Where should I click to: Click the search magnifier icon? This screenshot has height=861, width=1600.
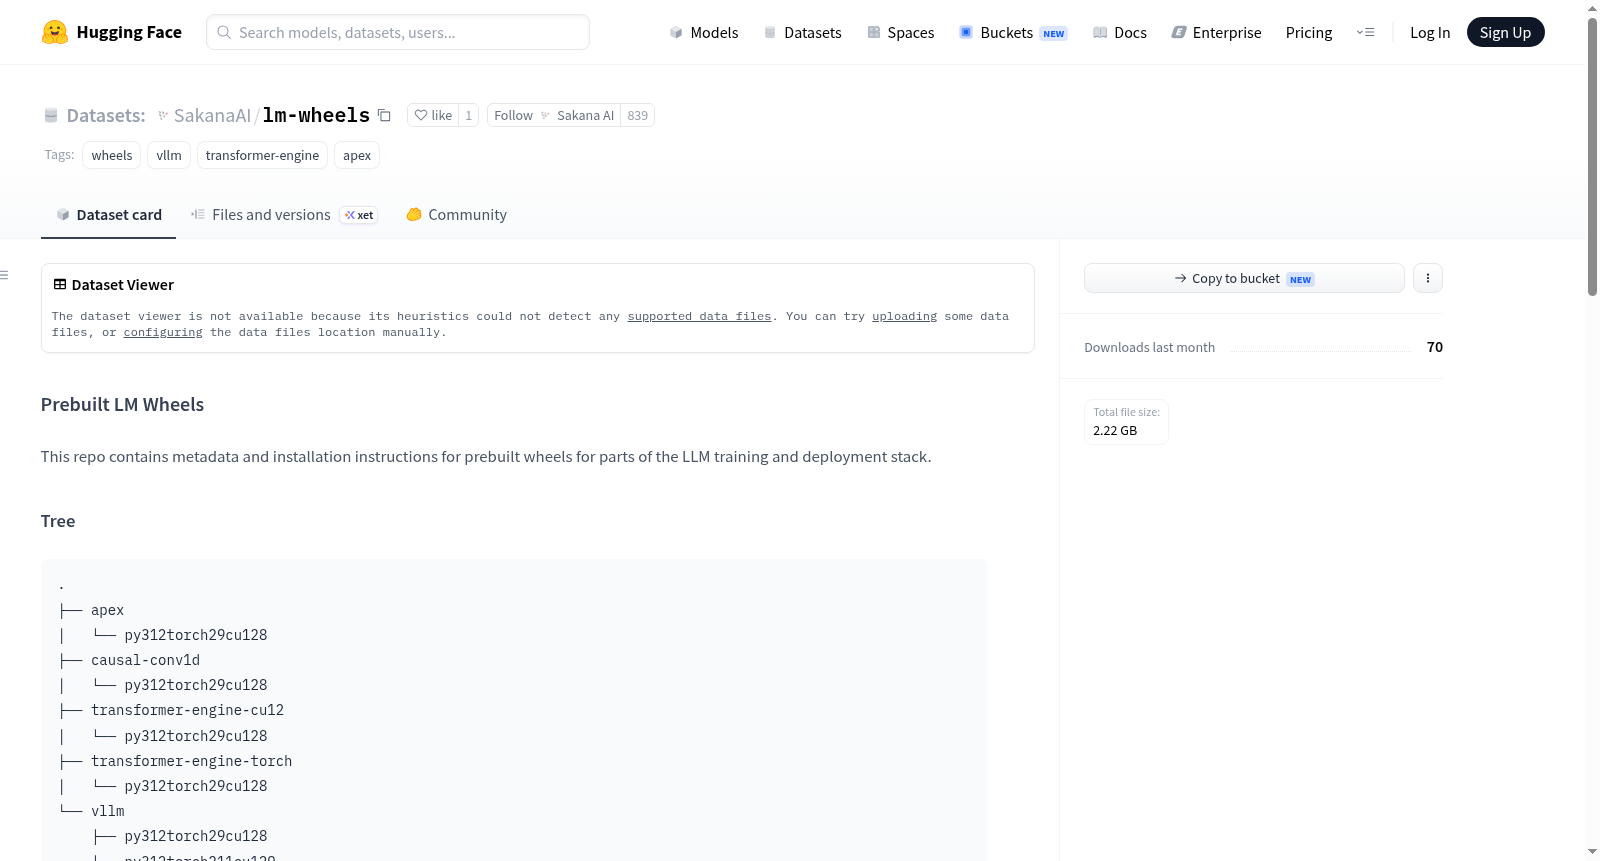click(224, 32)
